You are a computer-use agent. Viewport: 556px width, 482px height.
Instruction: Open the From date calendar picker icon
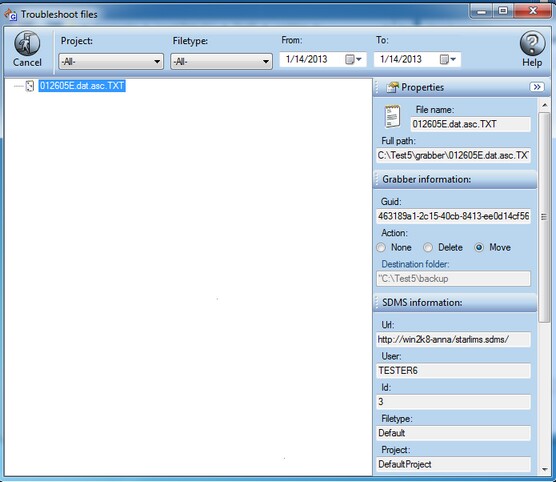pyautogui.click(x=353, y=59)
